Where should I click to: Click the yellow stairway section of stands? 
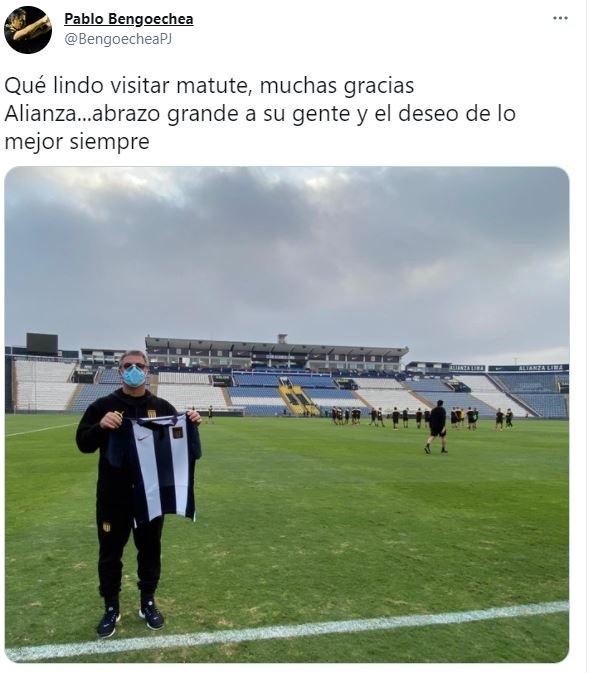click(298, 400)
